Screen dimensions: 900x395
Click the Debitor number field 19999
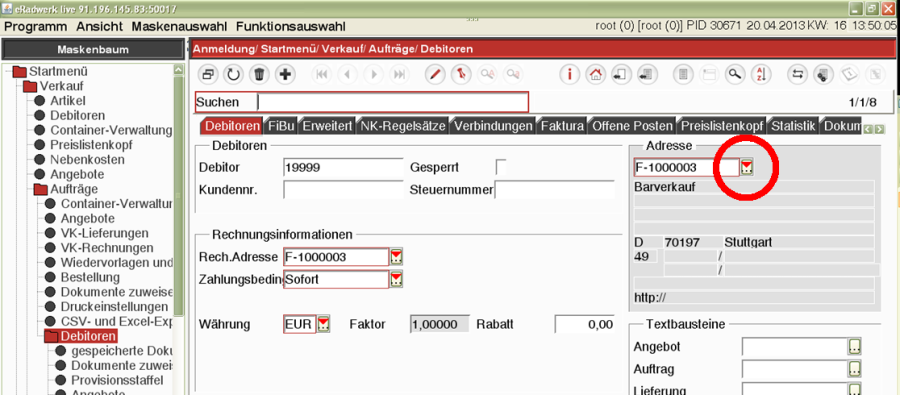(x=343, y=168)
